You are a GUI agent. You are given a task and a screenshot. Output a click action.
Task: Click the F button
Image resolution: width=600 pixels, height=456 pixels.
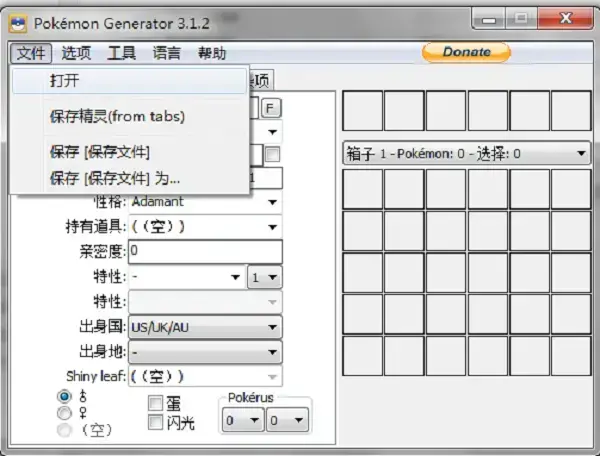(271, 108)
